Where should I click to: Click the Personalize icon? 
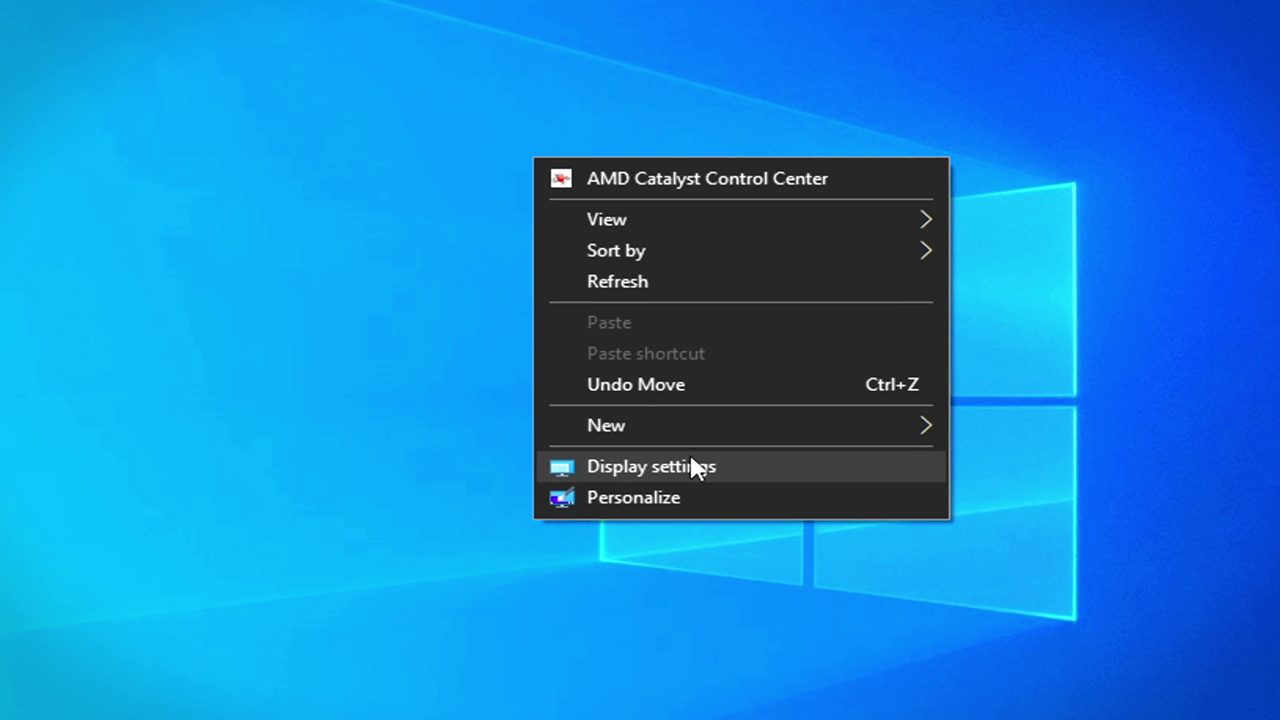click(x=562, y=498)
